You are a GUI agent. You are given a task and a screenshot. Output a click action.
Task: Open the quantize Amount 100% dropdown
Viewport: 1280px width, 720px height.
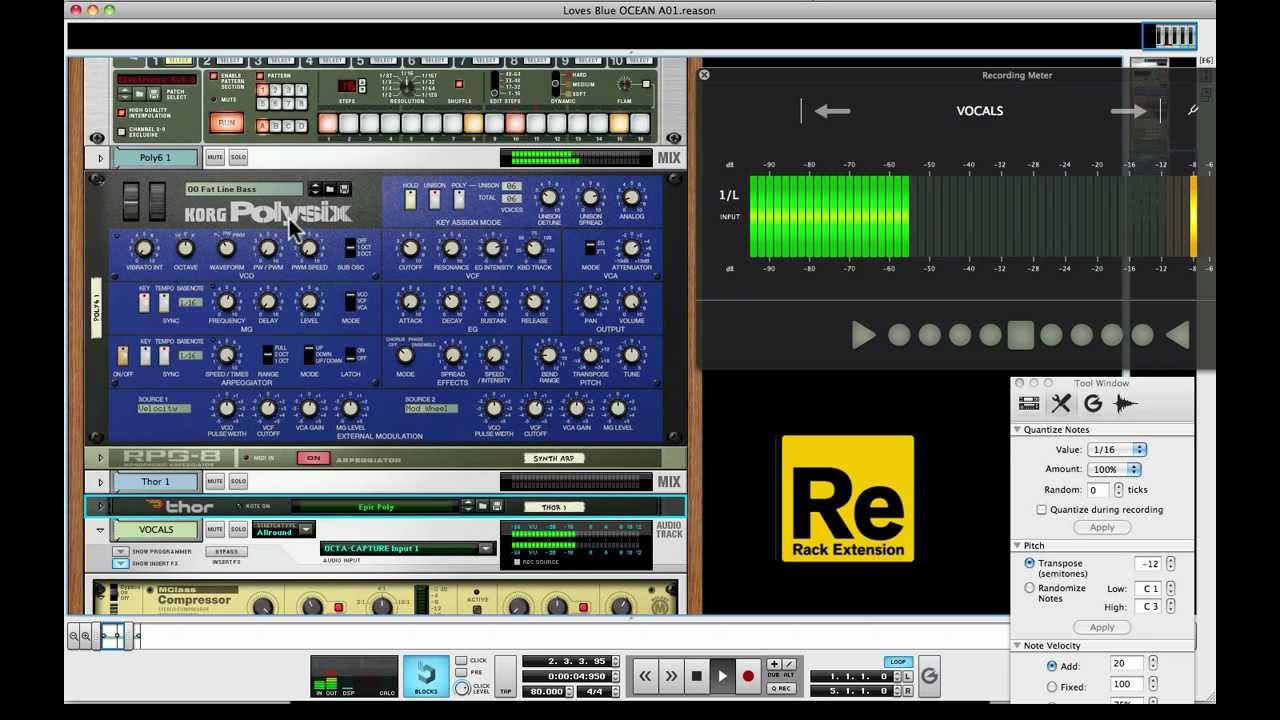(1114, 469)
